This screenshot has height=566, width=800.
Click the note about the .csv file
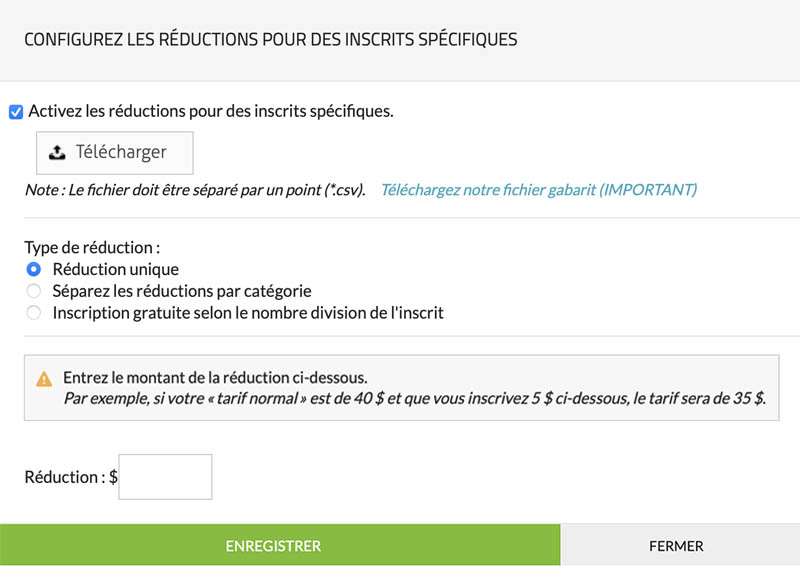[x=196, y=189]
